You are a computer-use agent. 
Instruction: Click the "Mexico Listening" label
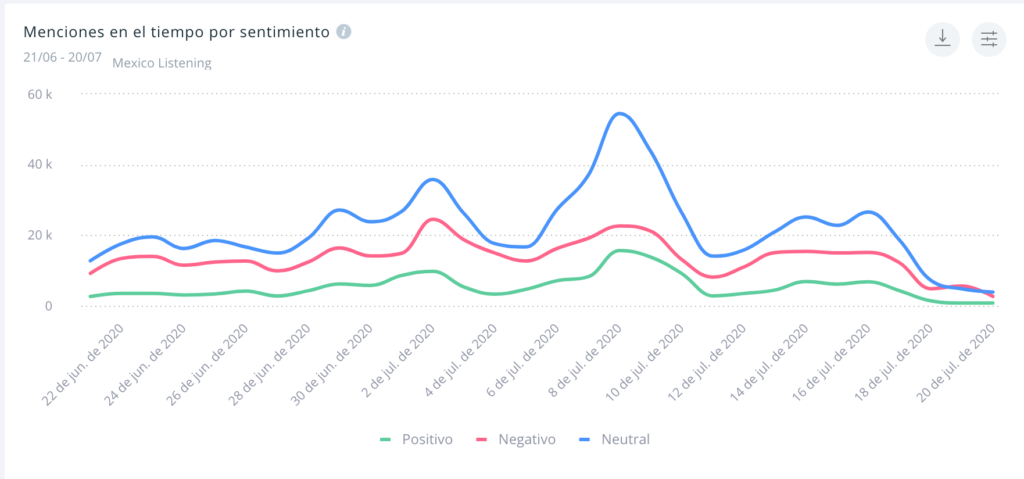click(161, 63)
